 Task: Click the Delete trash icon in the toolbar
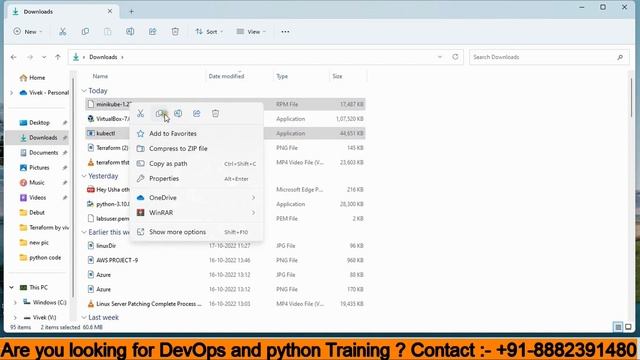pyautogui.click(x=175, y=31)
